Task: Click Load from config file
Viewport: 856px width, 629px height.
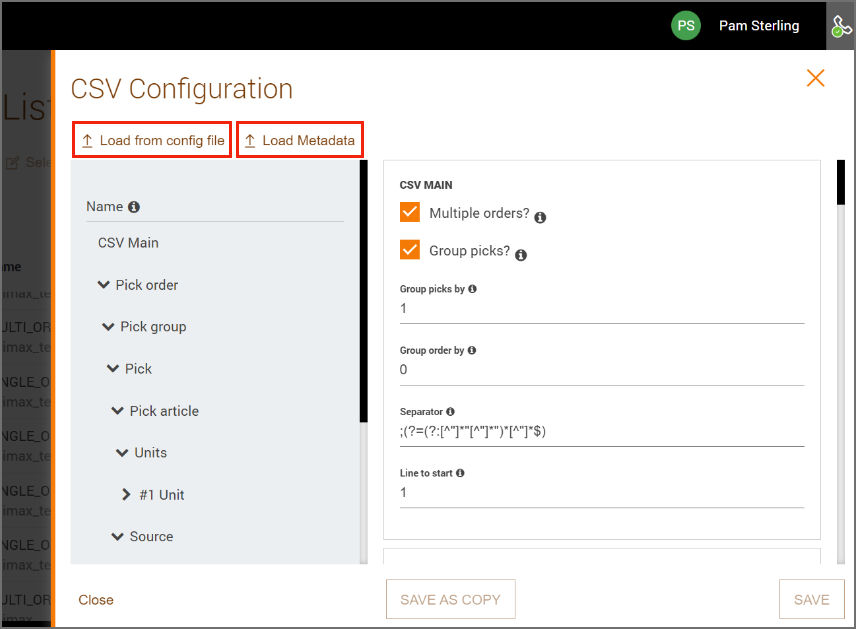Action: 152,140
